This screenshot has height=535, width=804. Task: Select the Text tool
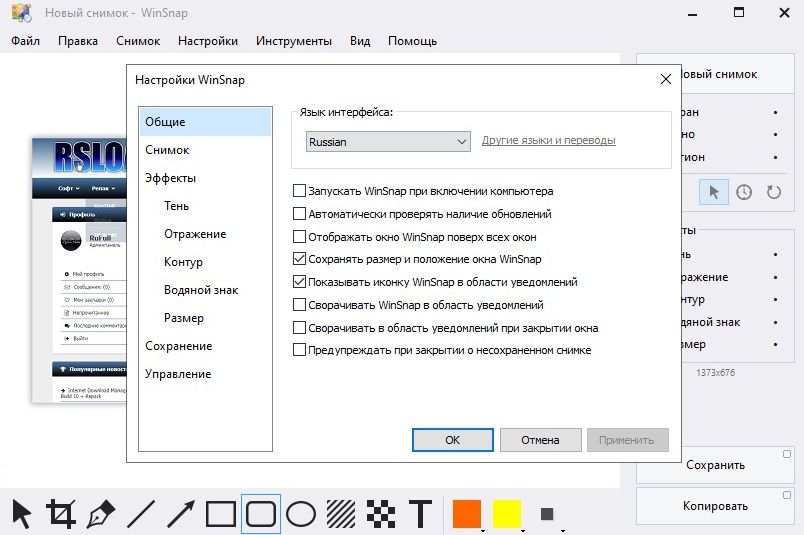click(x=420, y=513)
